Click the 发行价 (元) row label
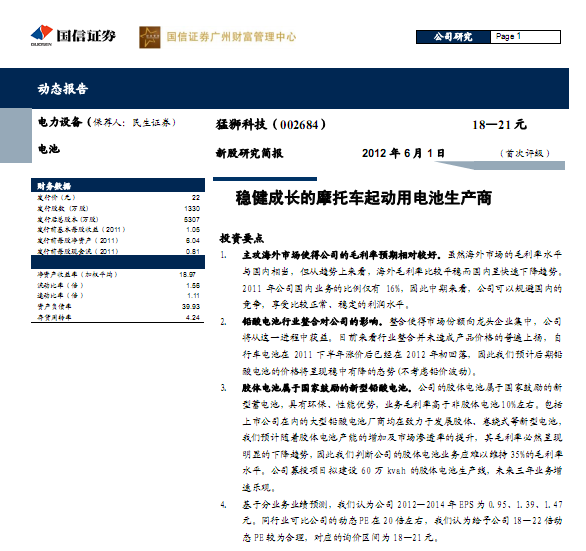The image size is (586, 551). point(56,197)
